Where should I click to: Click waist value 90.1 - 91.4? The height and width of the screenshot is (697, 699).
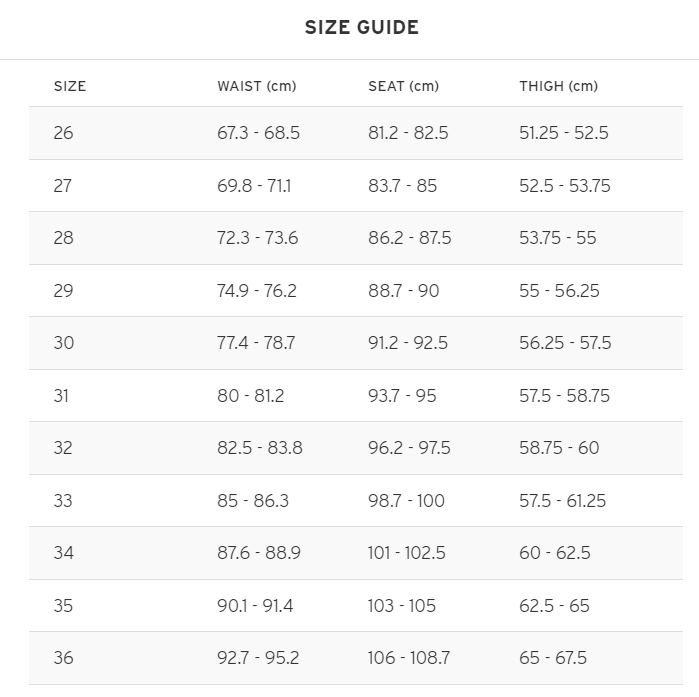[x=255, y=606]
